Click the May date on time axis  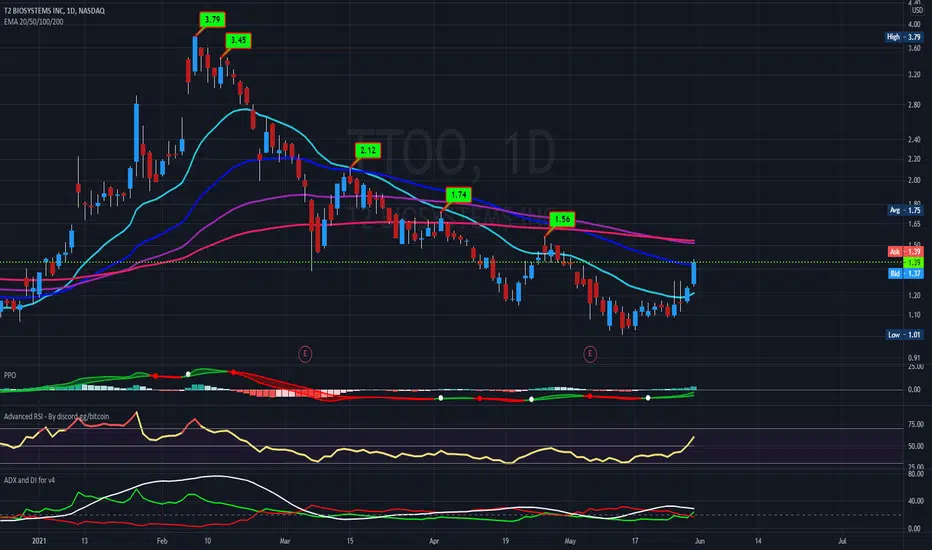point(570,541)
